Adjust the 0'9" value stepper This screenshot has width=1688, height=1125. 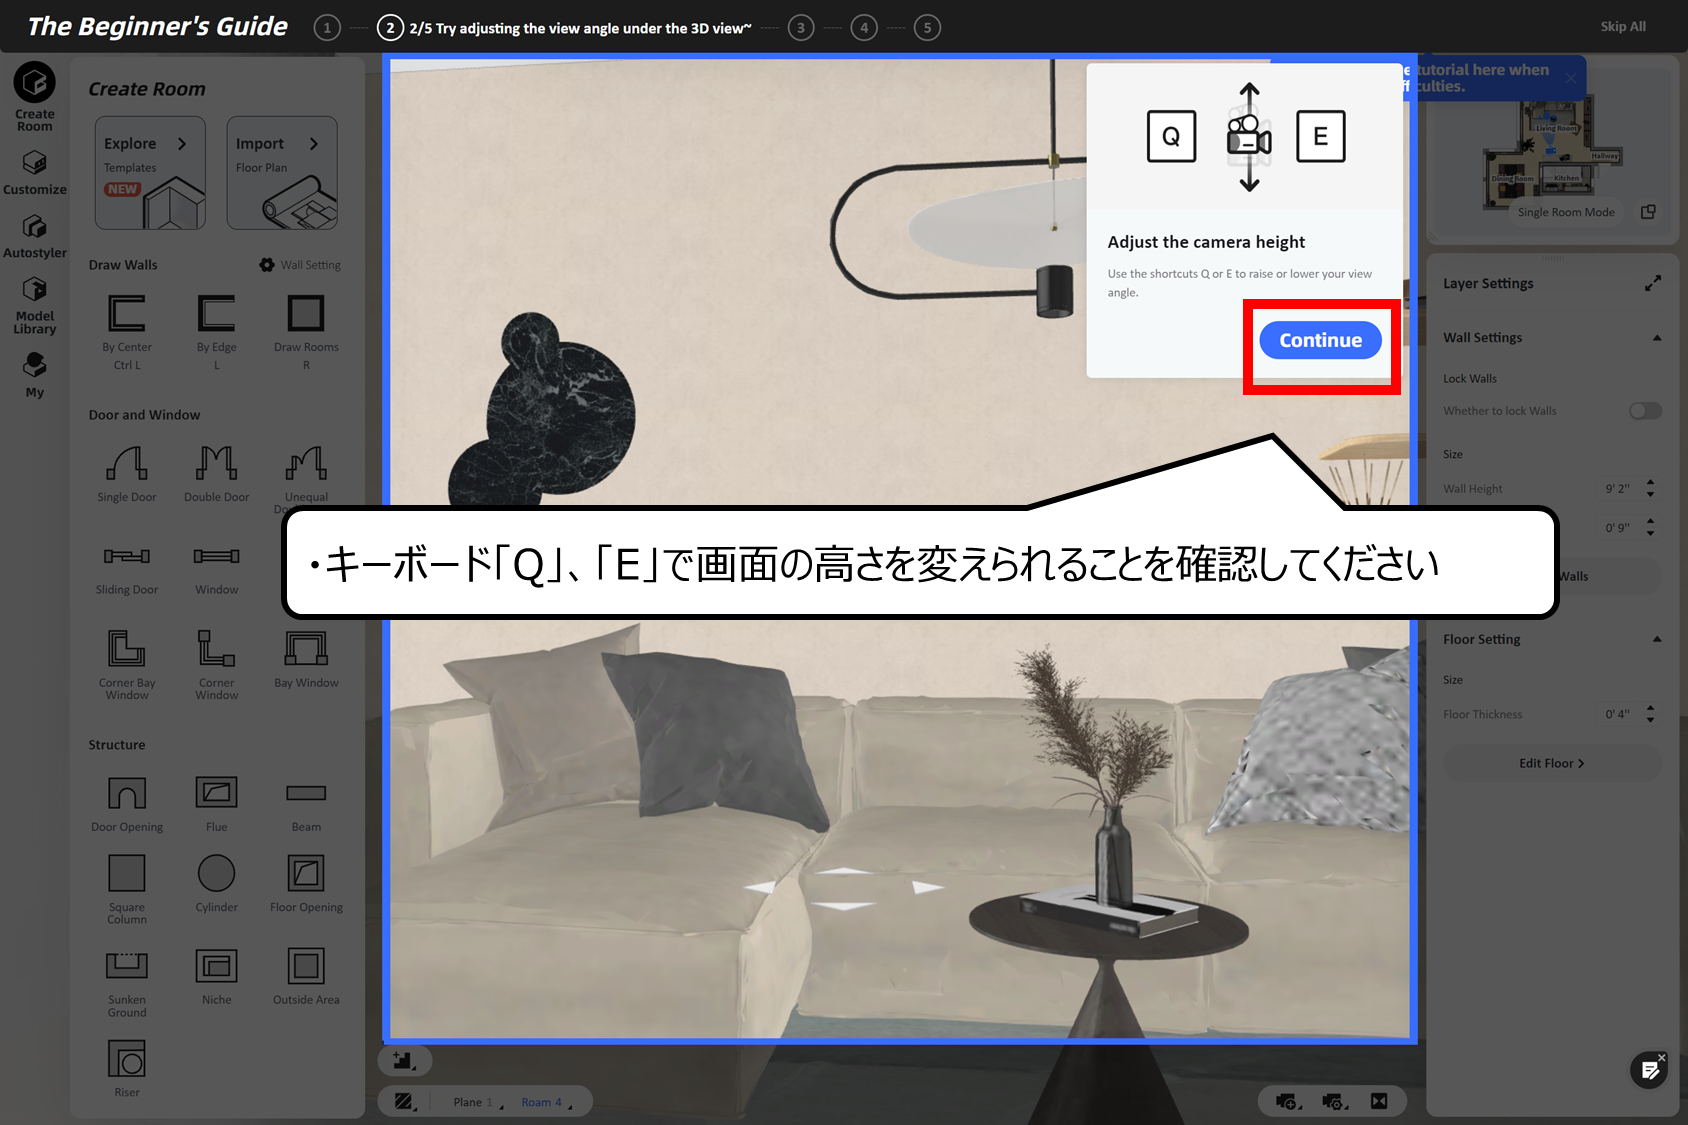(x=1650, y=527)
